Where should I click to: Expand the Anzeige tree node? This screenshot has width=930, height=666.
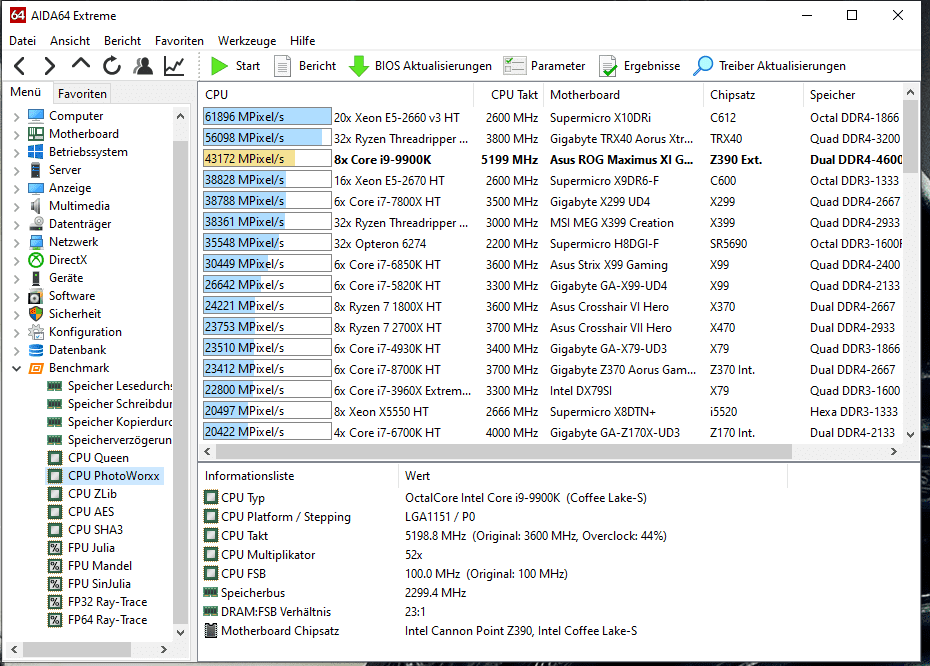[x=17, y=189]
